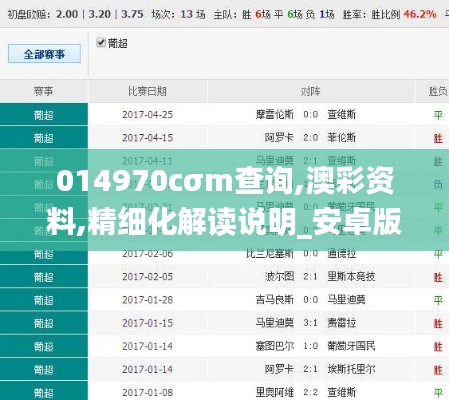The width and height of the screenshot is (449, 400).
Task: Click the 014970 promotional overlay banner text
Action: (x=224, y=201)
